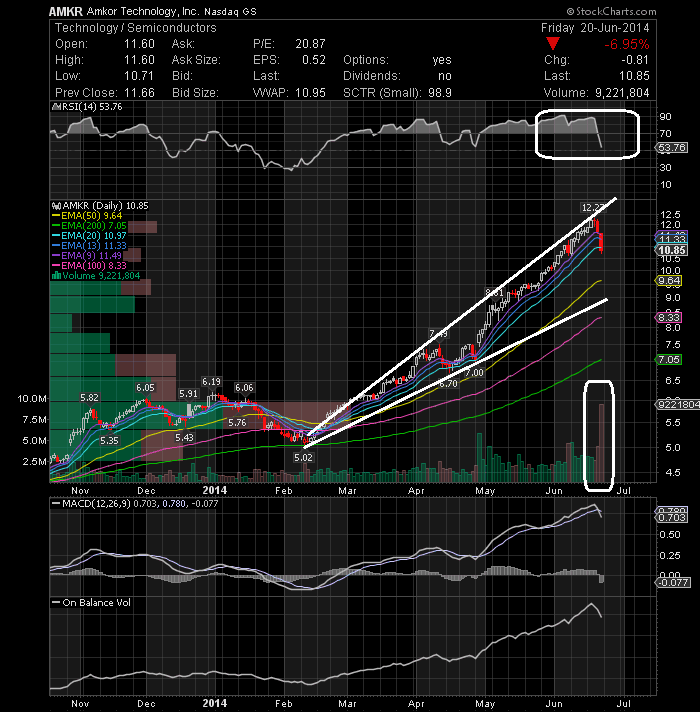
Task: Click the header Volume value 9,221,804
Action: pos(622,93)
